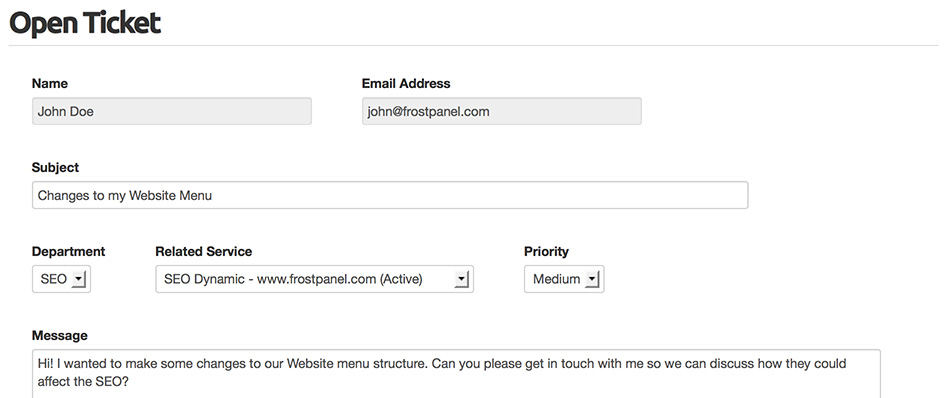Click the Department label
This screenshot has height=398, width=948.
pyautogui.click(x=68, y=252)
